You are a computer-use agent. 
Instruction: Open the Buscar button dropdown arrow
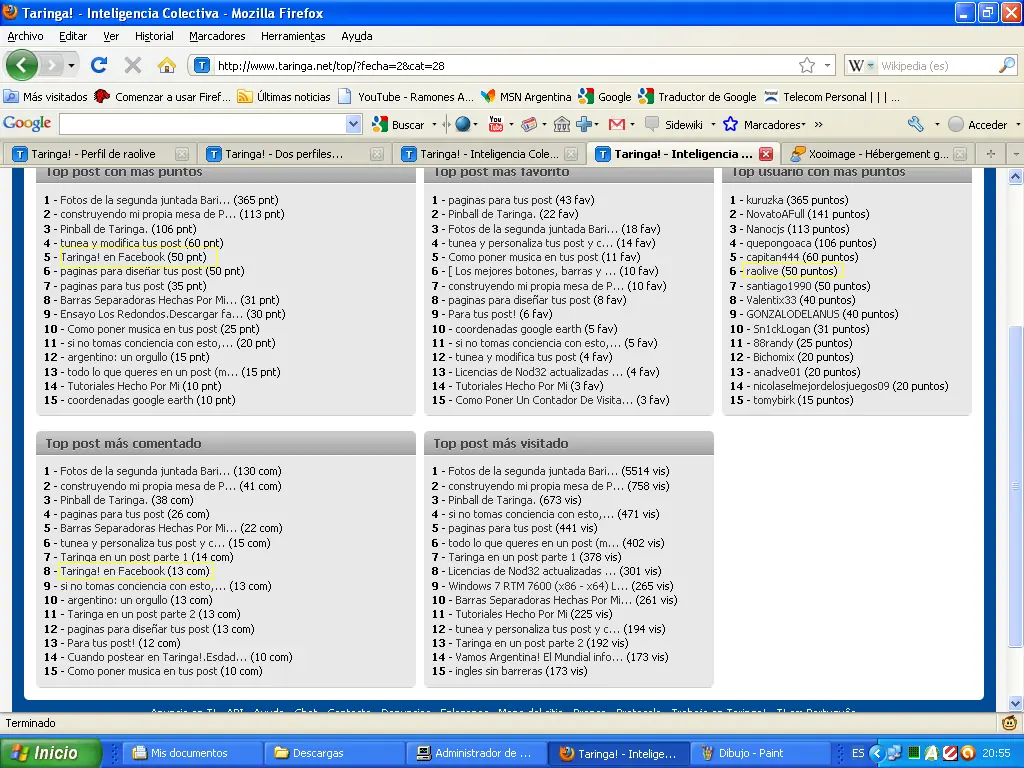coord(433,124)
